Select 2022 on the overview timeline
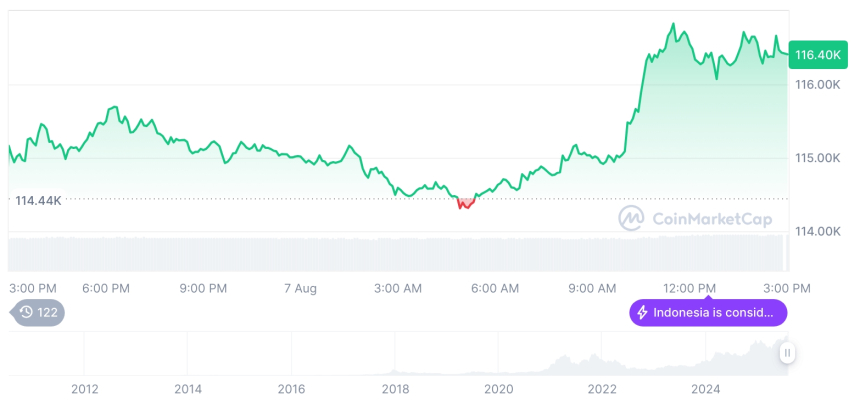This screenshot has height=401, width=860. pos(602,388)
